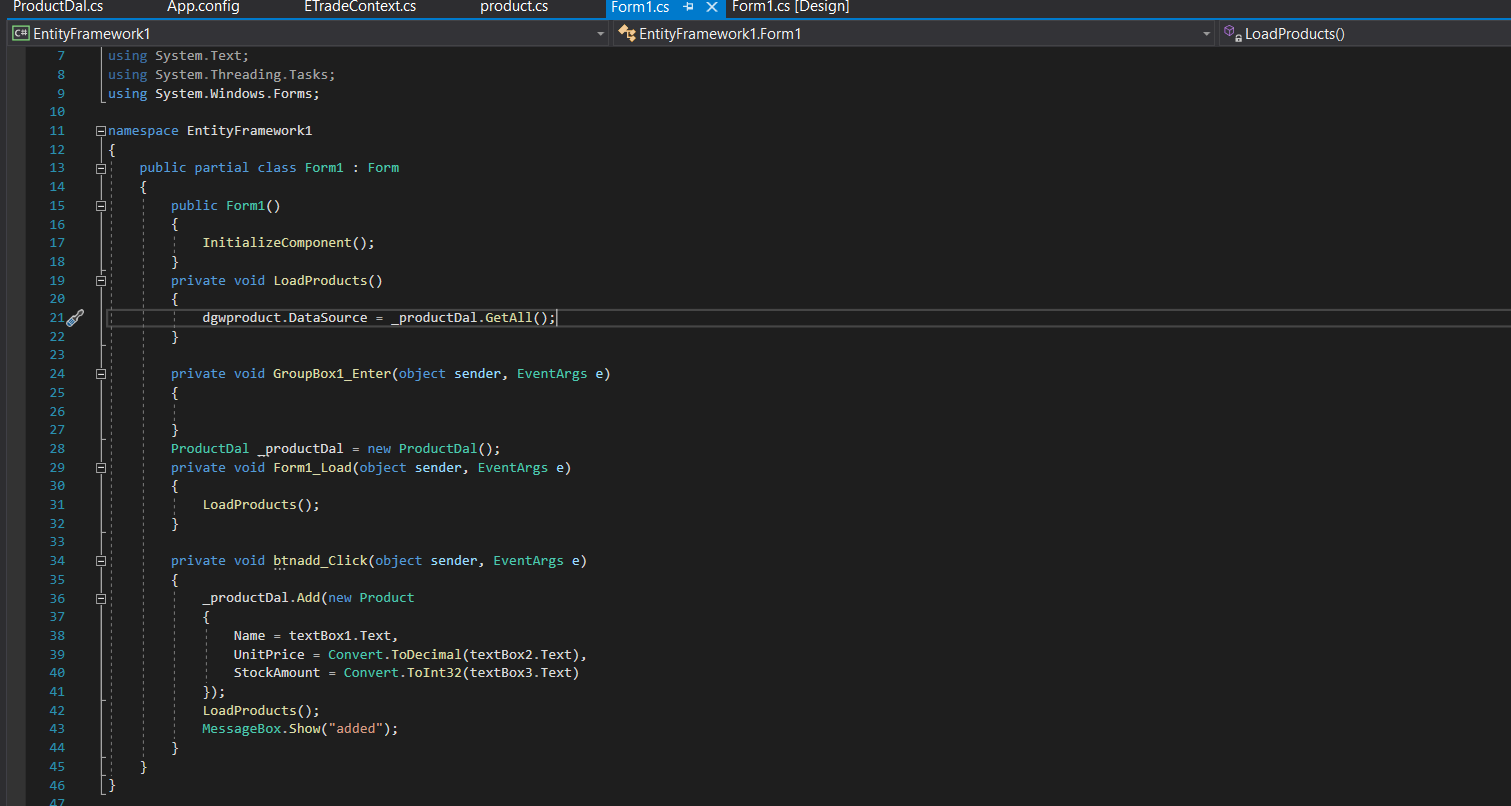The image size is (1511, 806).
Task: Open the EntityFramework1.Form1 type dropdown
Action: click(x=1207, y=34)
